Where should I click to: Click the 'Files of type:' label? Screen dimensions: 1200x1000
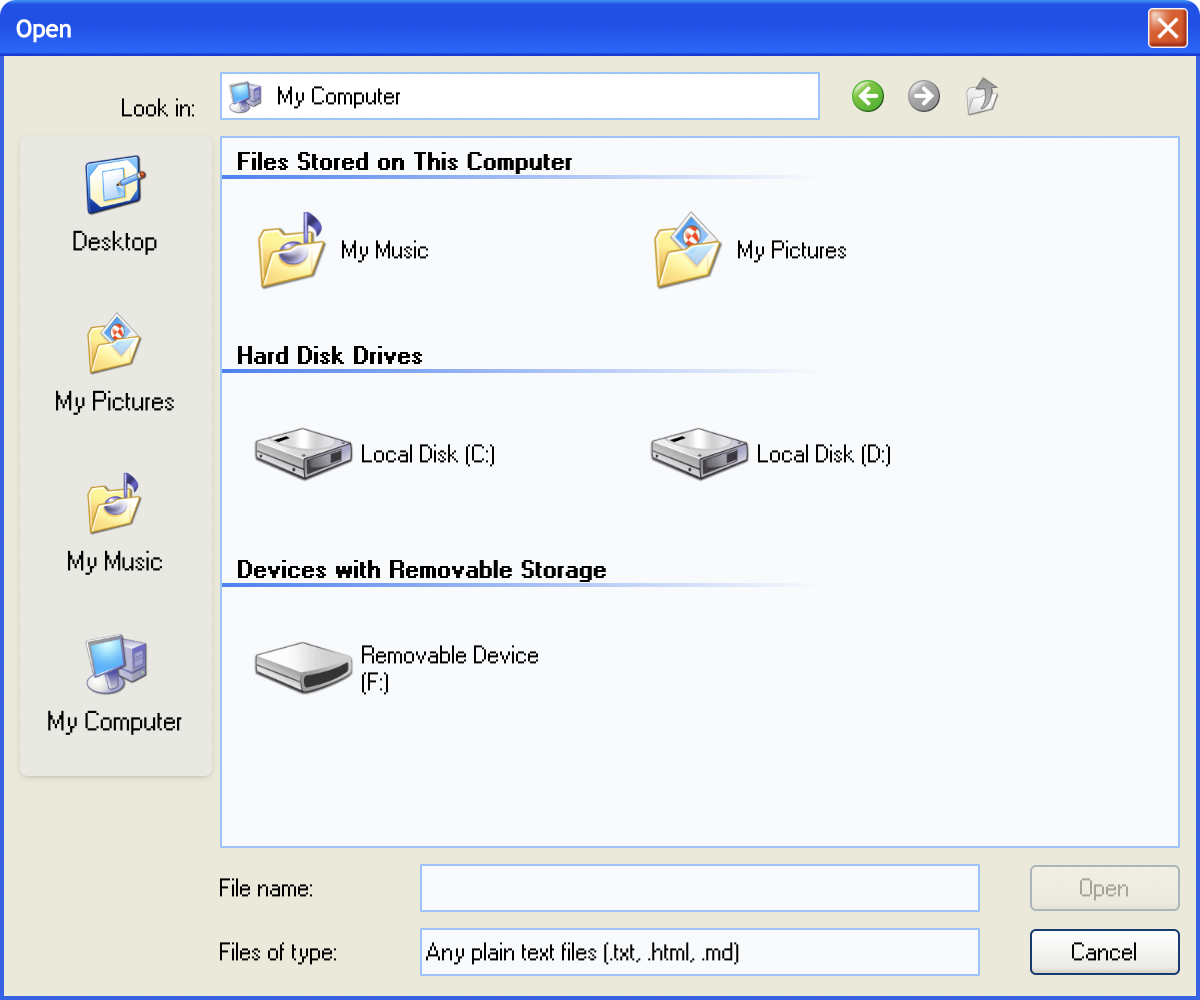pyautogui.click(x=278, y=952)
